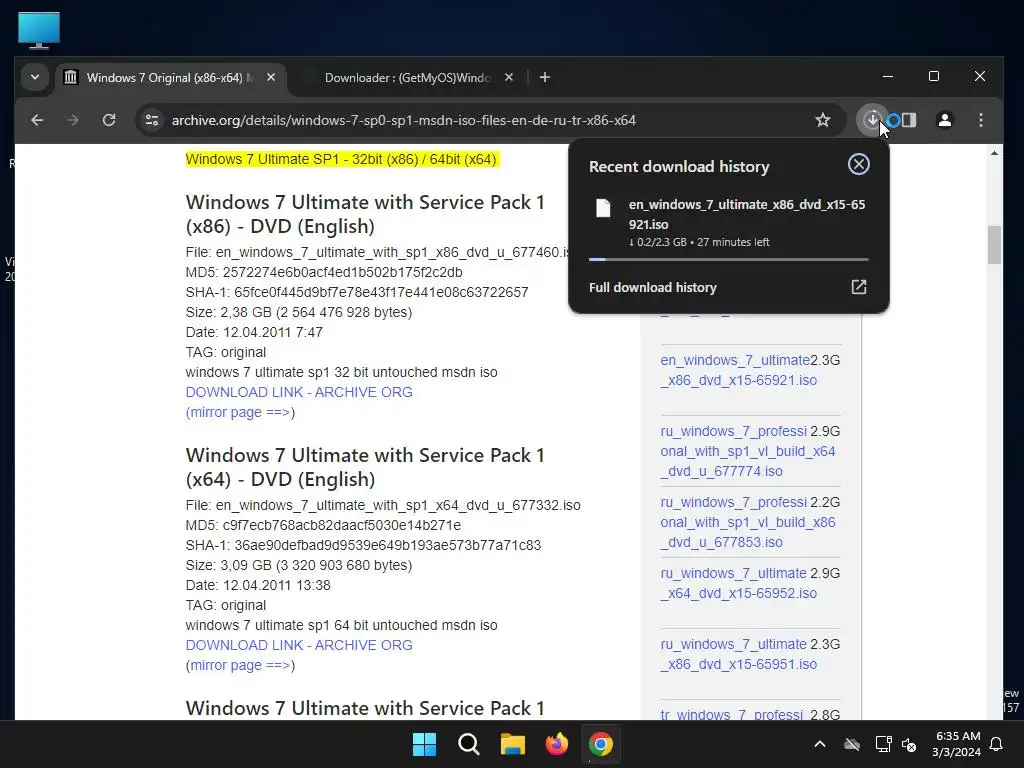Viewport: 1024px width, 768px height.
Task: Click the muted volume tray icon
Action: (908, 744)
